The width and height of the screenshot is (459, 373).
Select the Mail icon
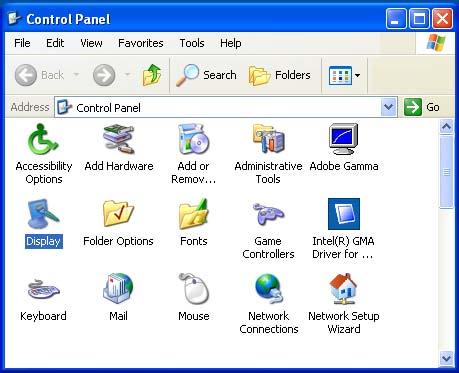click(119, 289)
